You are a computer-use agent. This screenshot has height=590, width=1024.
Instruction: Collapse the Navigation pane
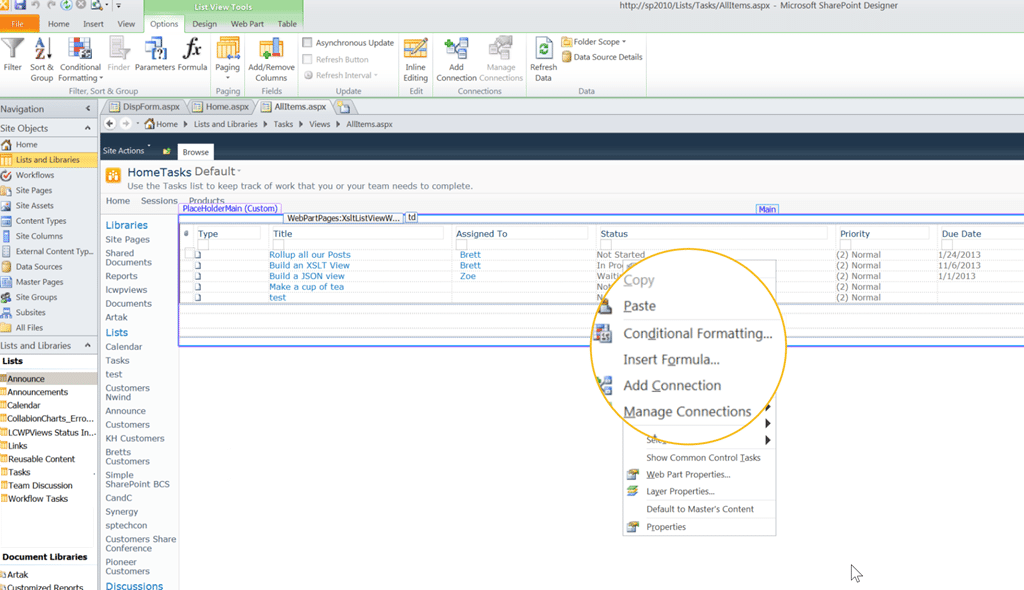pos(88,108)
